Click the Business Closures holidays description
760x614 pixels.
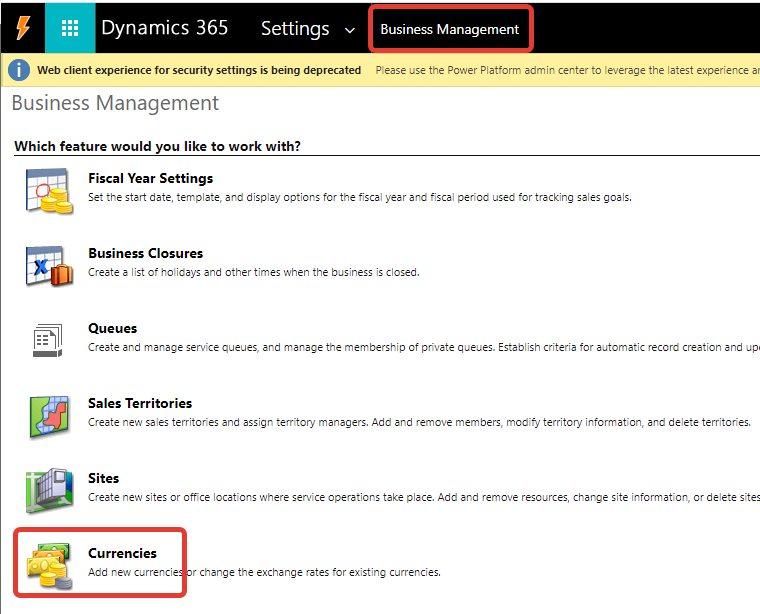[253, 272]
